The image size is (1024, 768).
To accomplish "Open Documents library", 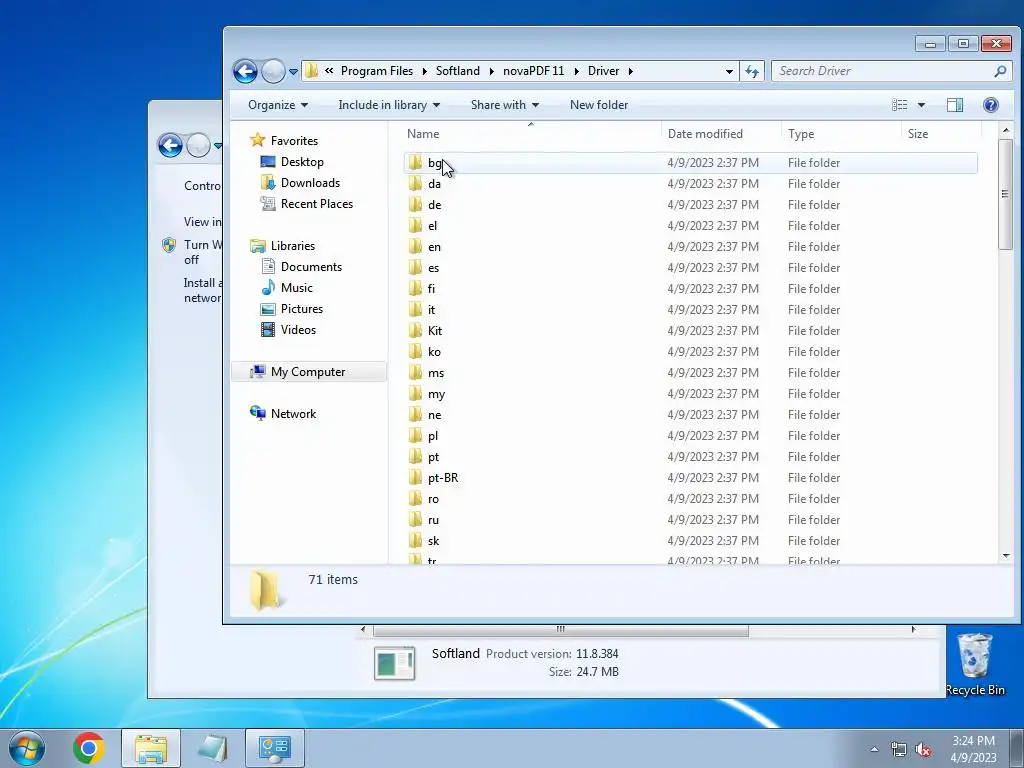I will 311,267.
